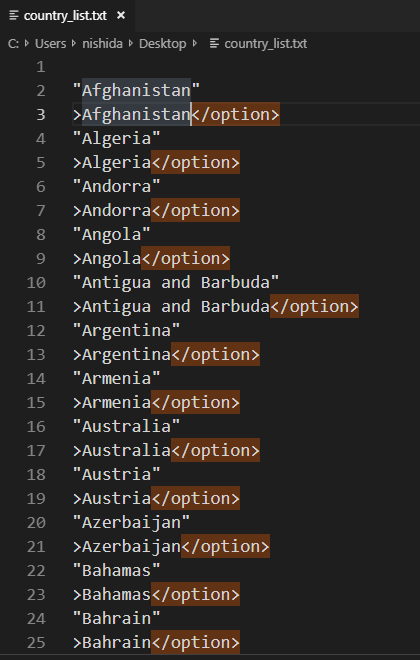Click the "Bahrain" text on line 24
The image size is (420, 660).
click(117, 619)
